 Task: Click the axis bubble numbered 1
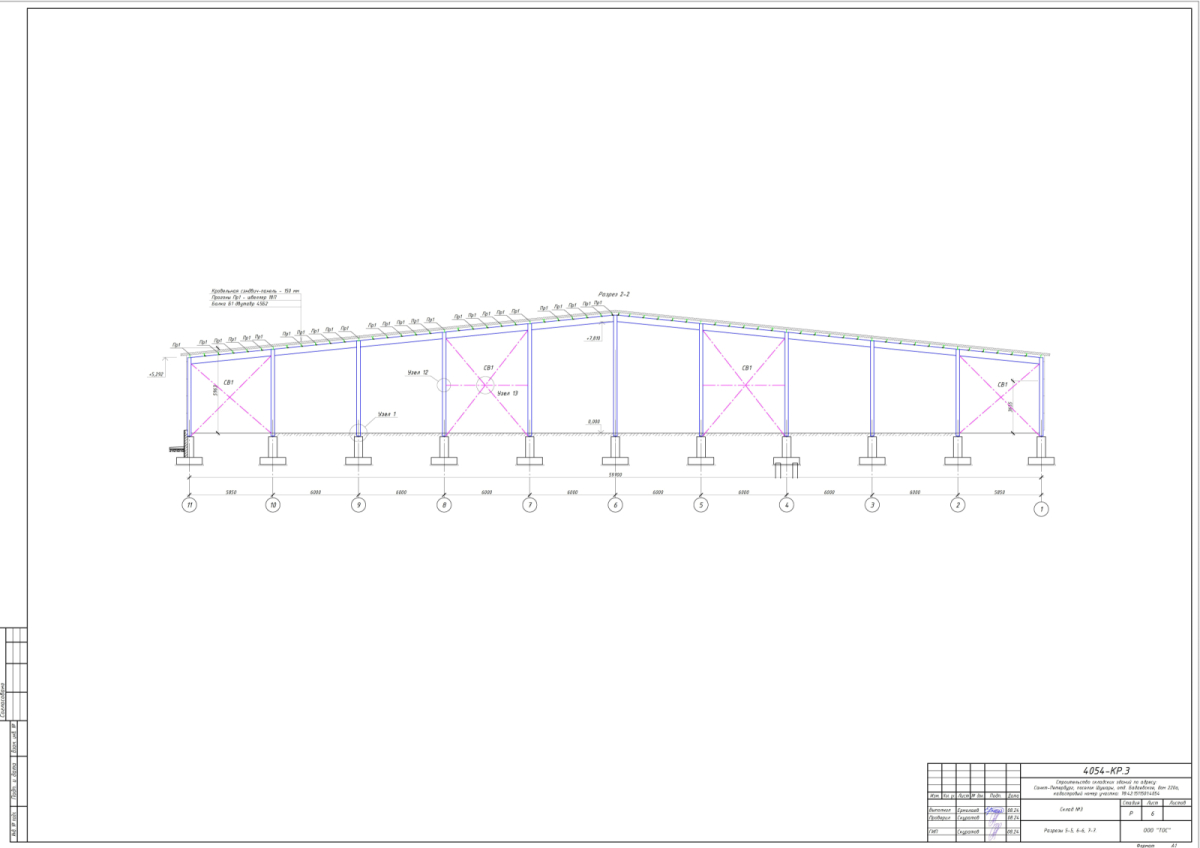pyautogui.click(x=1042, y=509)
